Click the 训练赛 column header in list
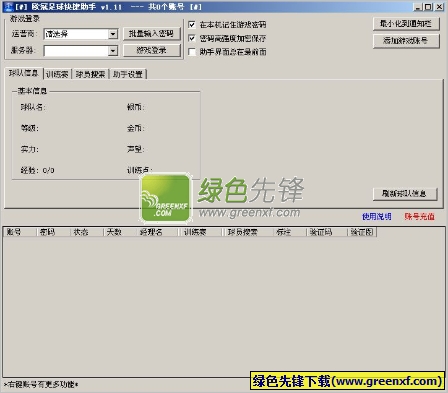 tap(200, 232)
